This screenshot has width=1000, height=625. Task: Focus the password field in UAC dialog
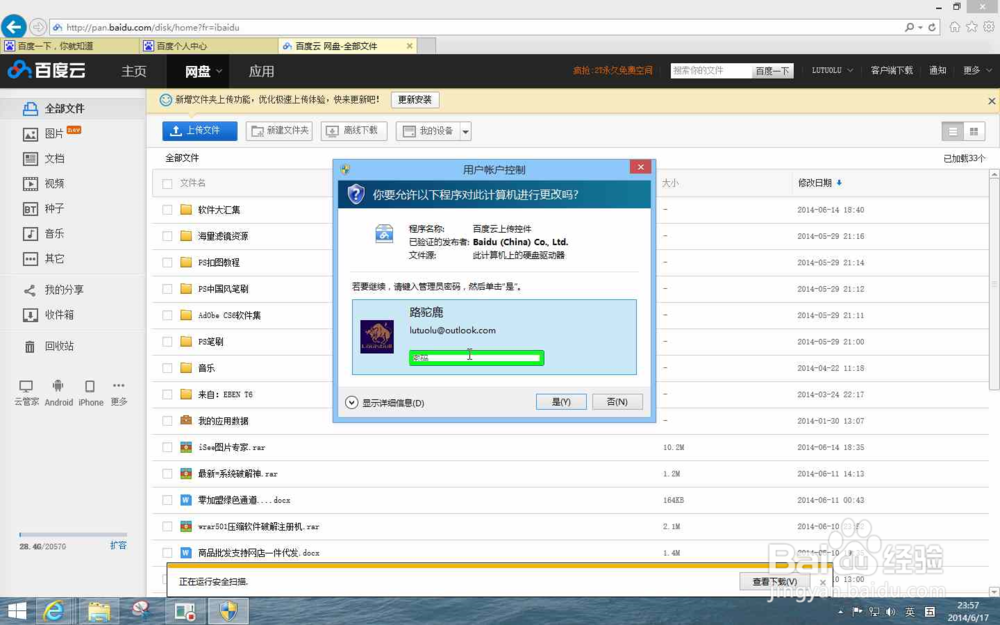[476, 358]
